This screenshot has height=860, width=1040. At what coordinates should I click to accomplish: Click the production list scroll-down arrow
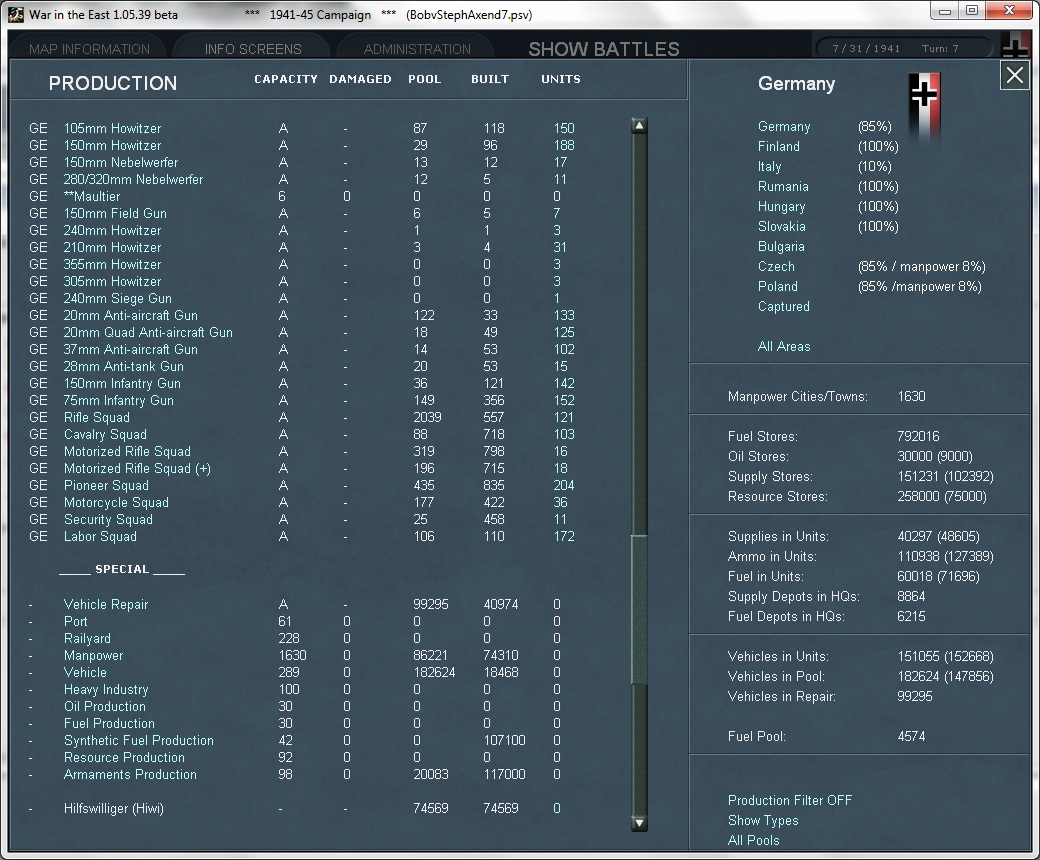pos(639,823)
